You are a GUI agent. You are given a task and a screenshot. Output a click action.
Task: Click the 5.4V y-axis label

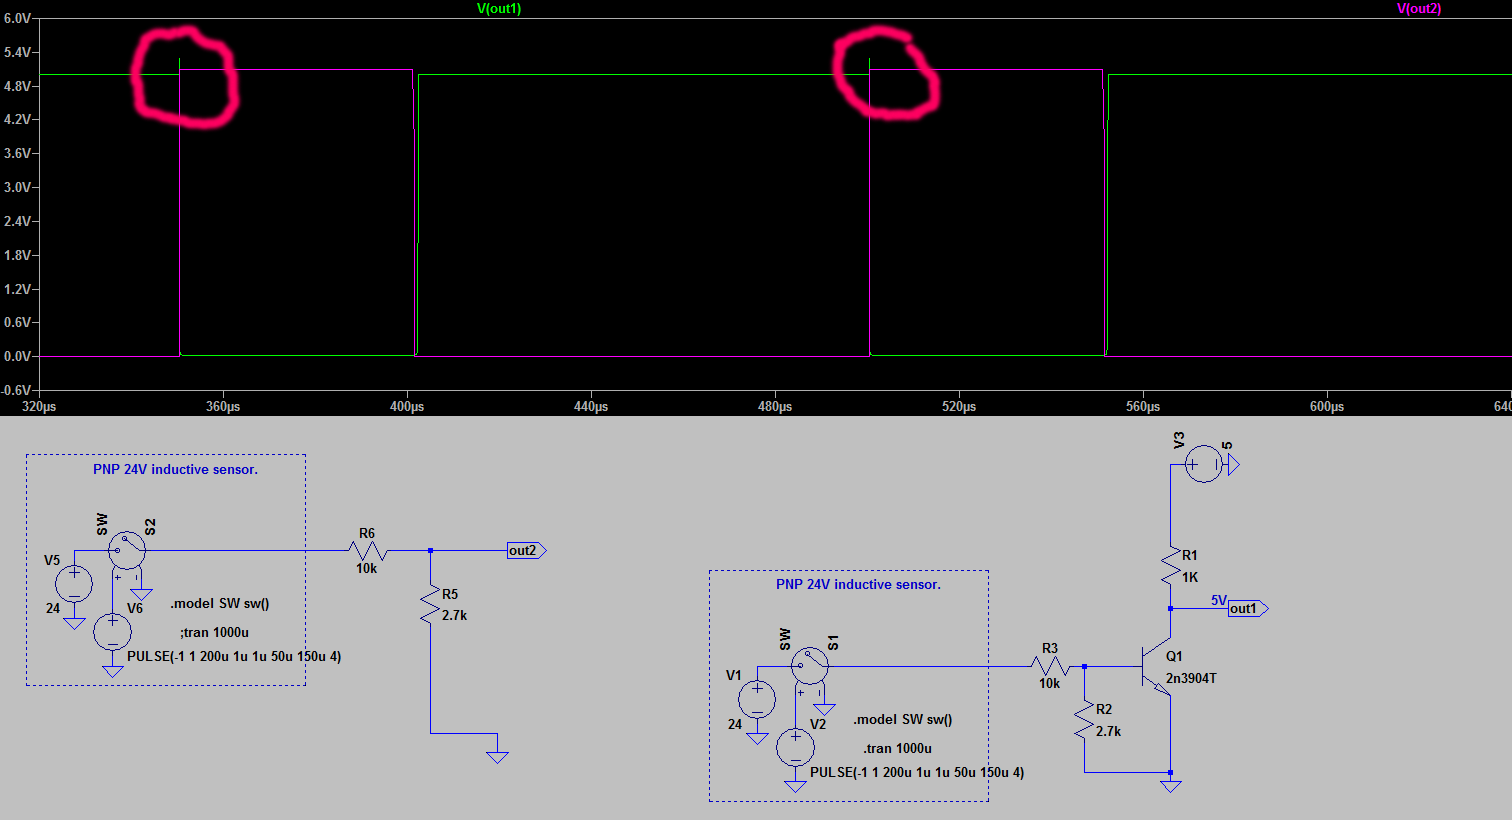tap(18, 52)
